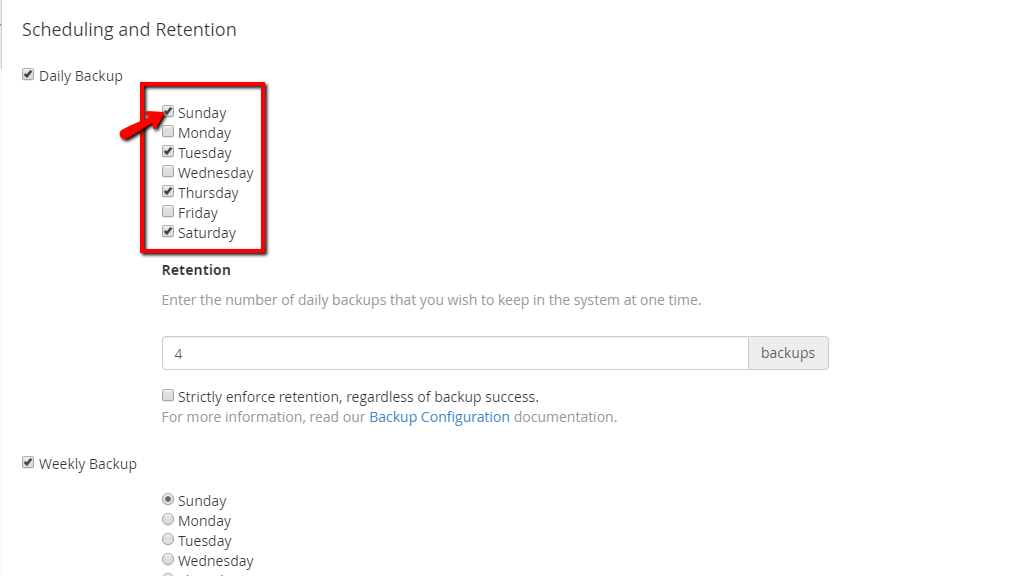Click the 'Retention' heading text
Viewport: 1024px width, 576px height.
pyautogui.click(x=196, y=270)
